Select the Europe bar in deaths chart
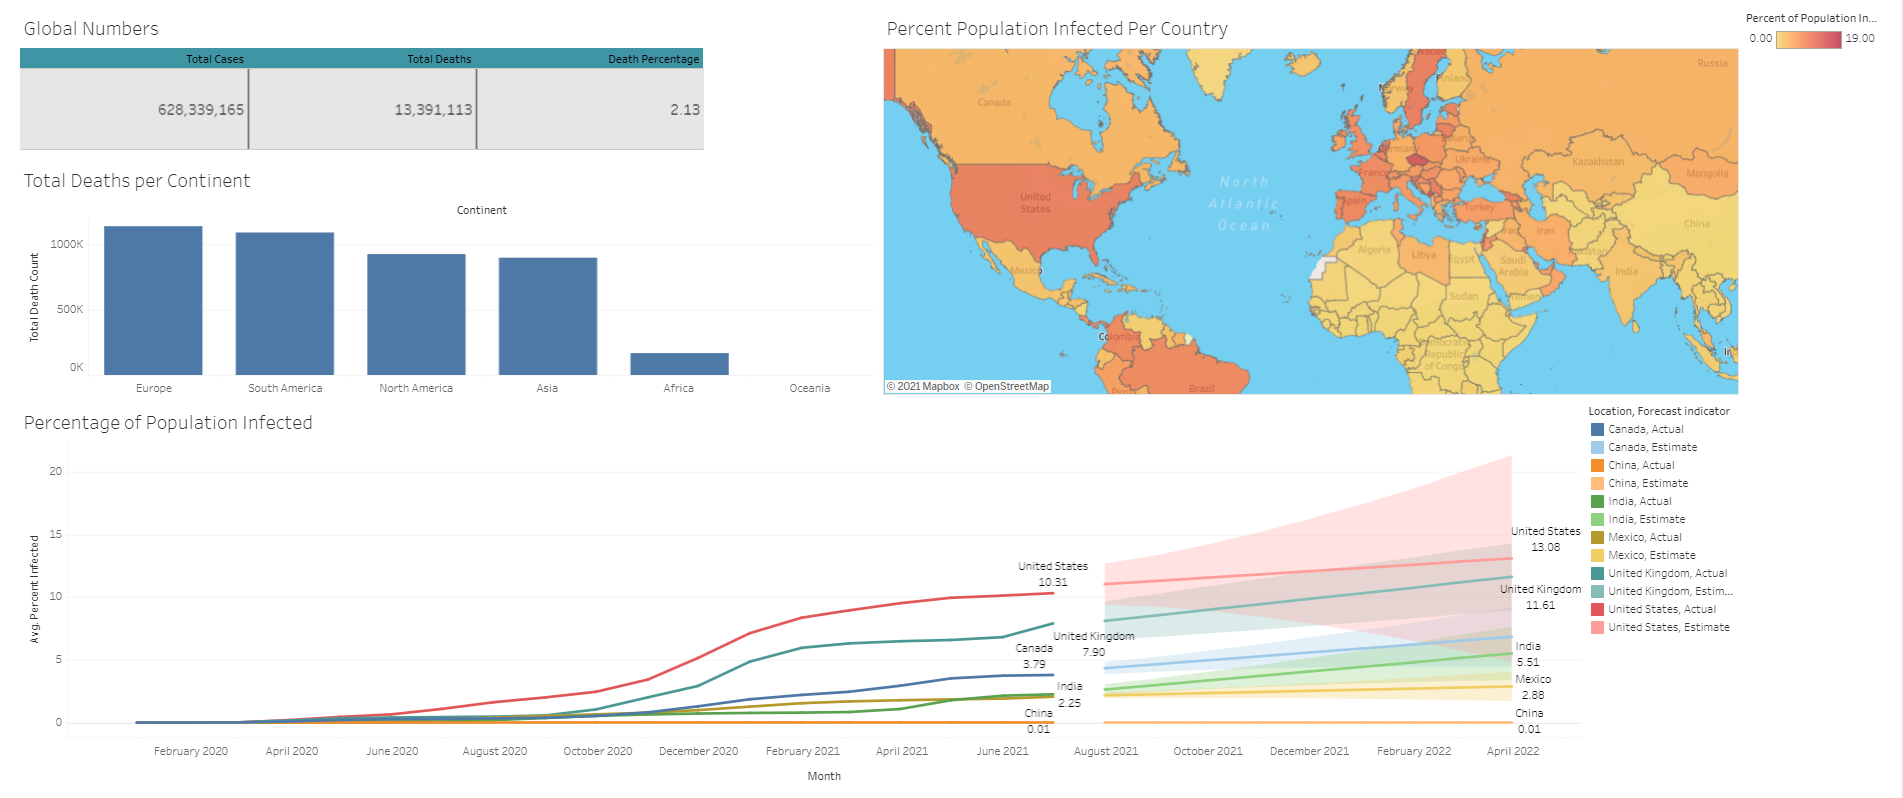The height and width of the screenshot is (798, 1903). [153, 301]
